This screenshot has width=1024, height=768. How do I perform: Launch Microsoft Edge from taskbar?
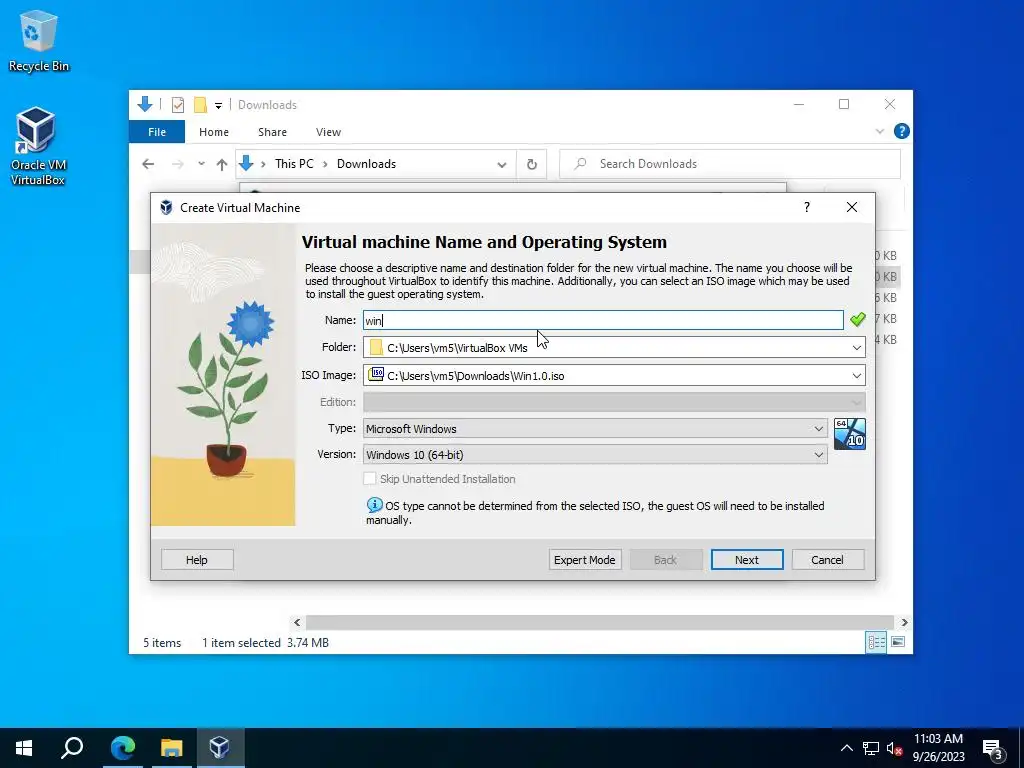[x=123, y=748]
